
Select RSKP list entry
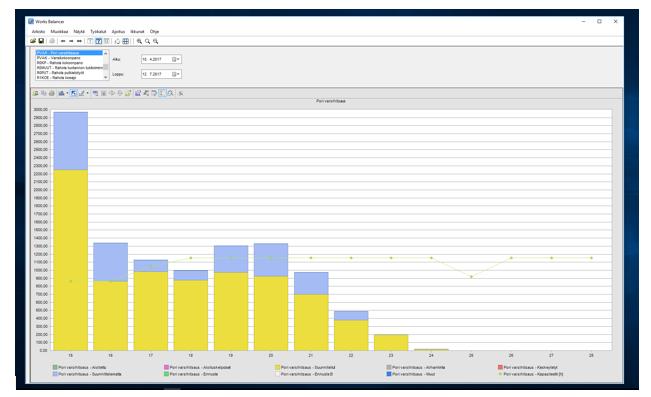tap(69, 63)
